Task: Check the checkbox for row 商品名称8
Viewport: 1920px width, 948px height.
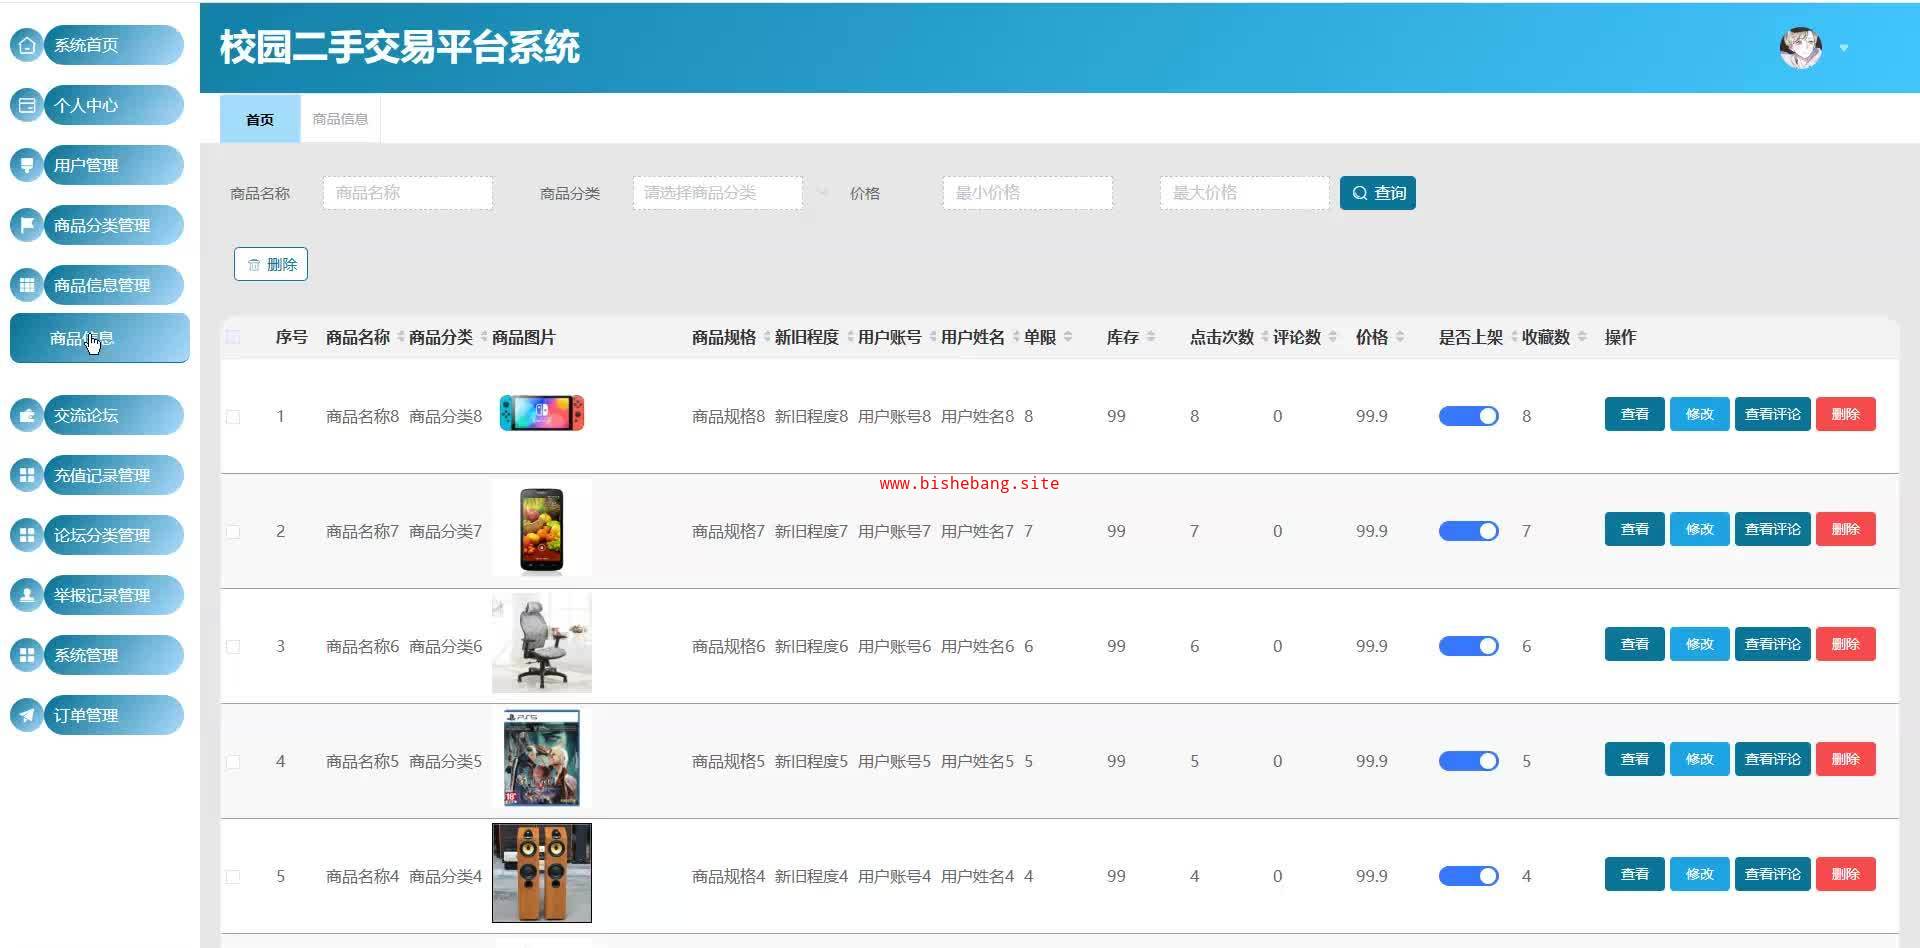Action: click(x=233, y=416)
